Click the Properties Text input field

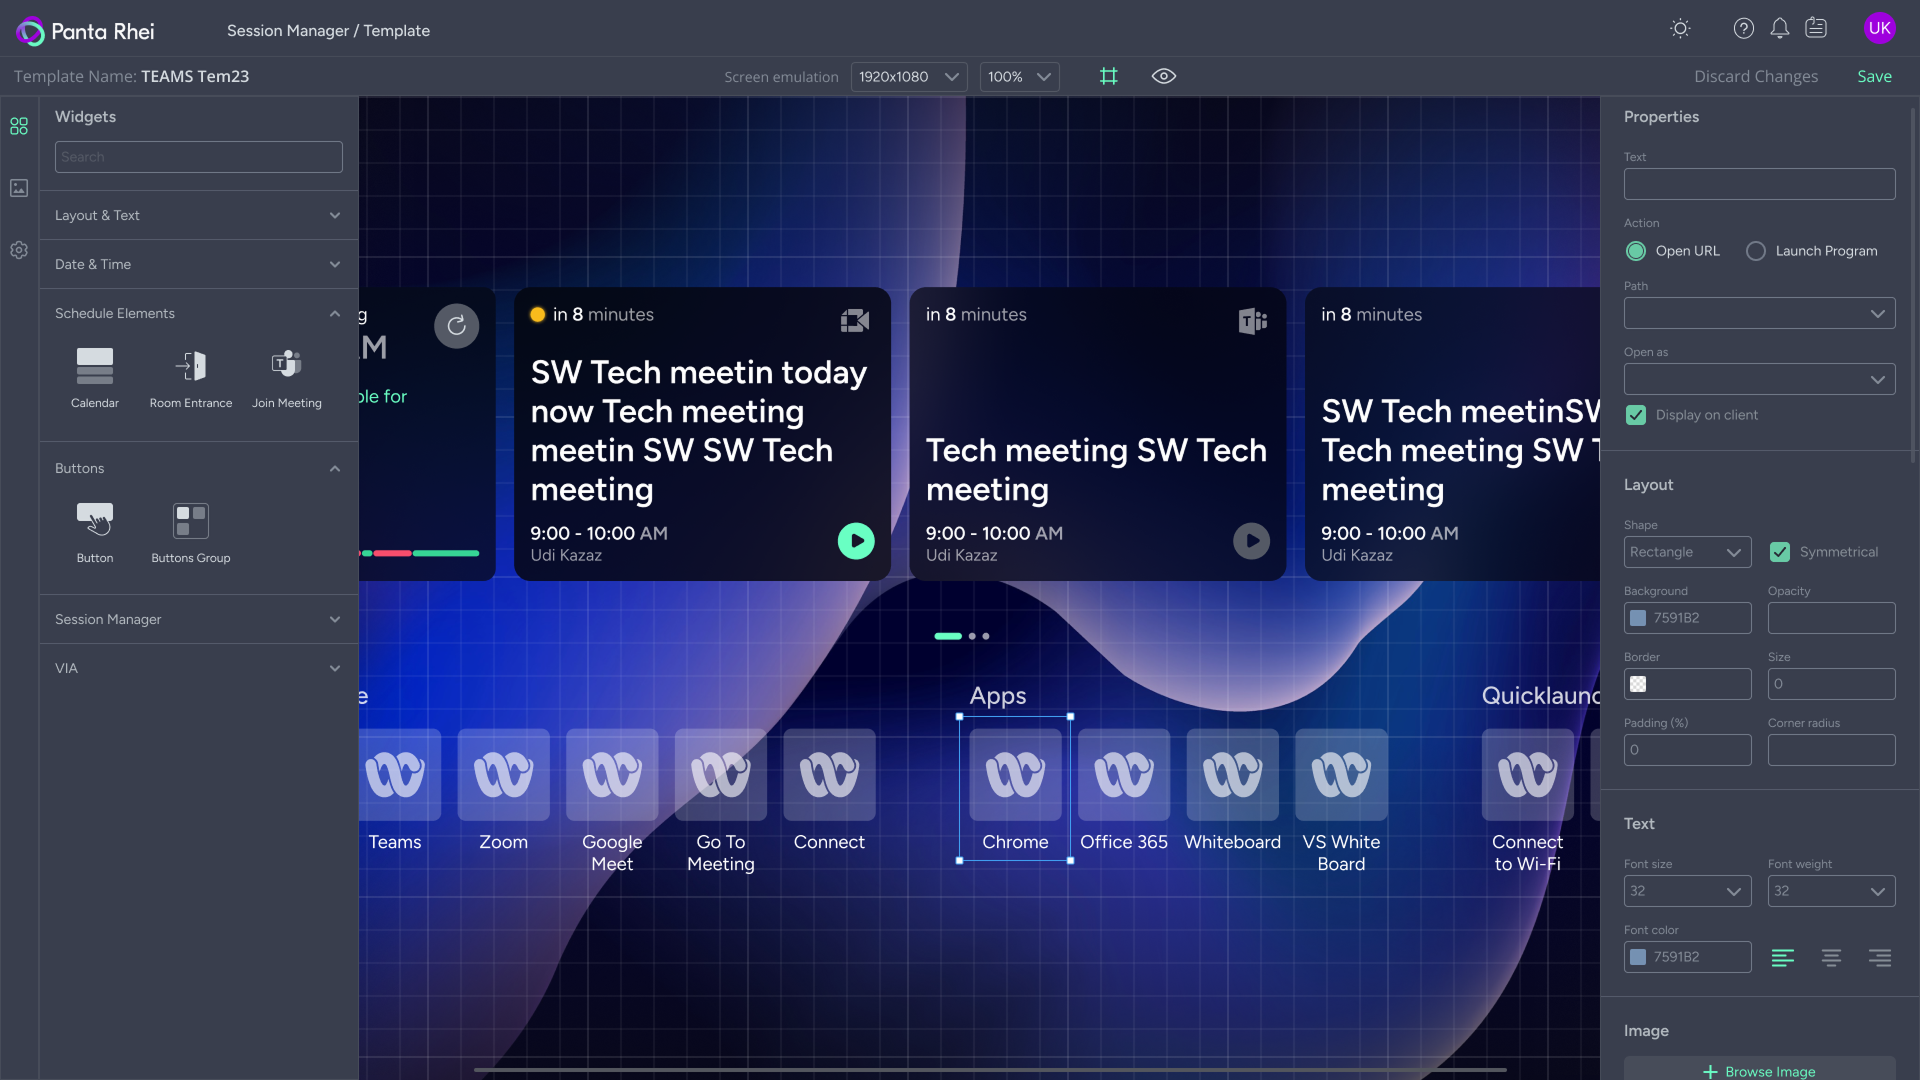[x=1760, y=184]
